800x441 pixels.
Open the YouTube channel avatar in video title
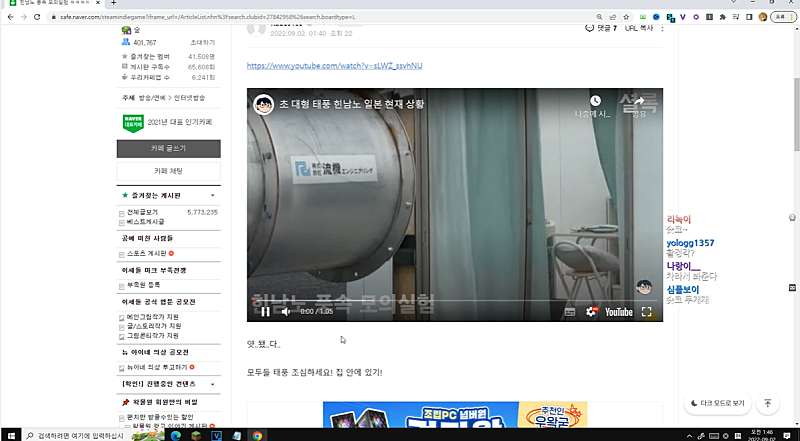coord(264,104)
